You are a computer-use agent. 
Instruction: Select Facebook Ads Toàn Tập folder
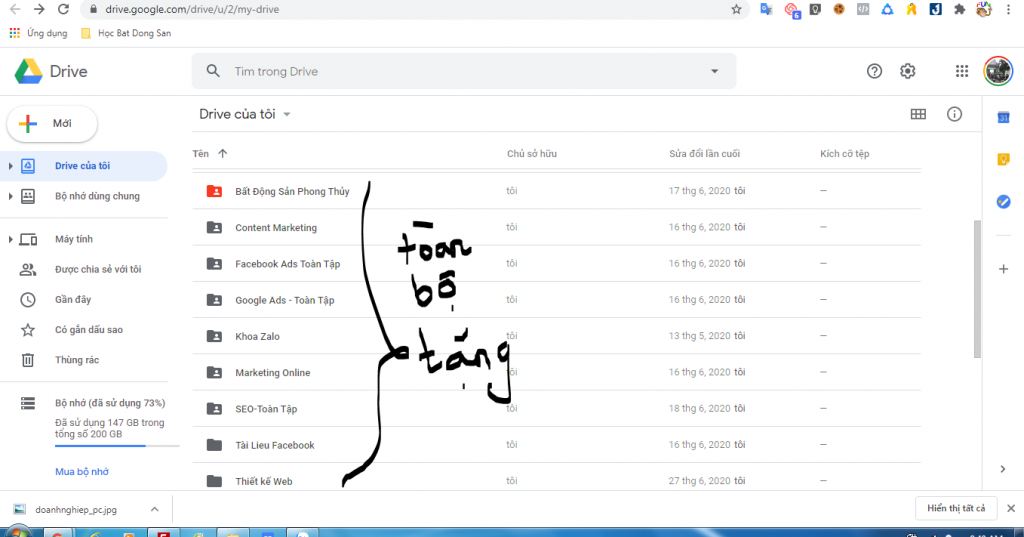pyautogui.click(x=556, y=264)
